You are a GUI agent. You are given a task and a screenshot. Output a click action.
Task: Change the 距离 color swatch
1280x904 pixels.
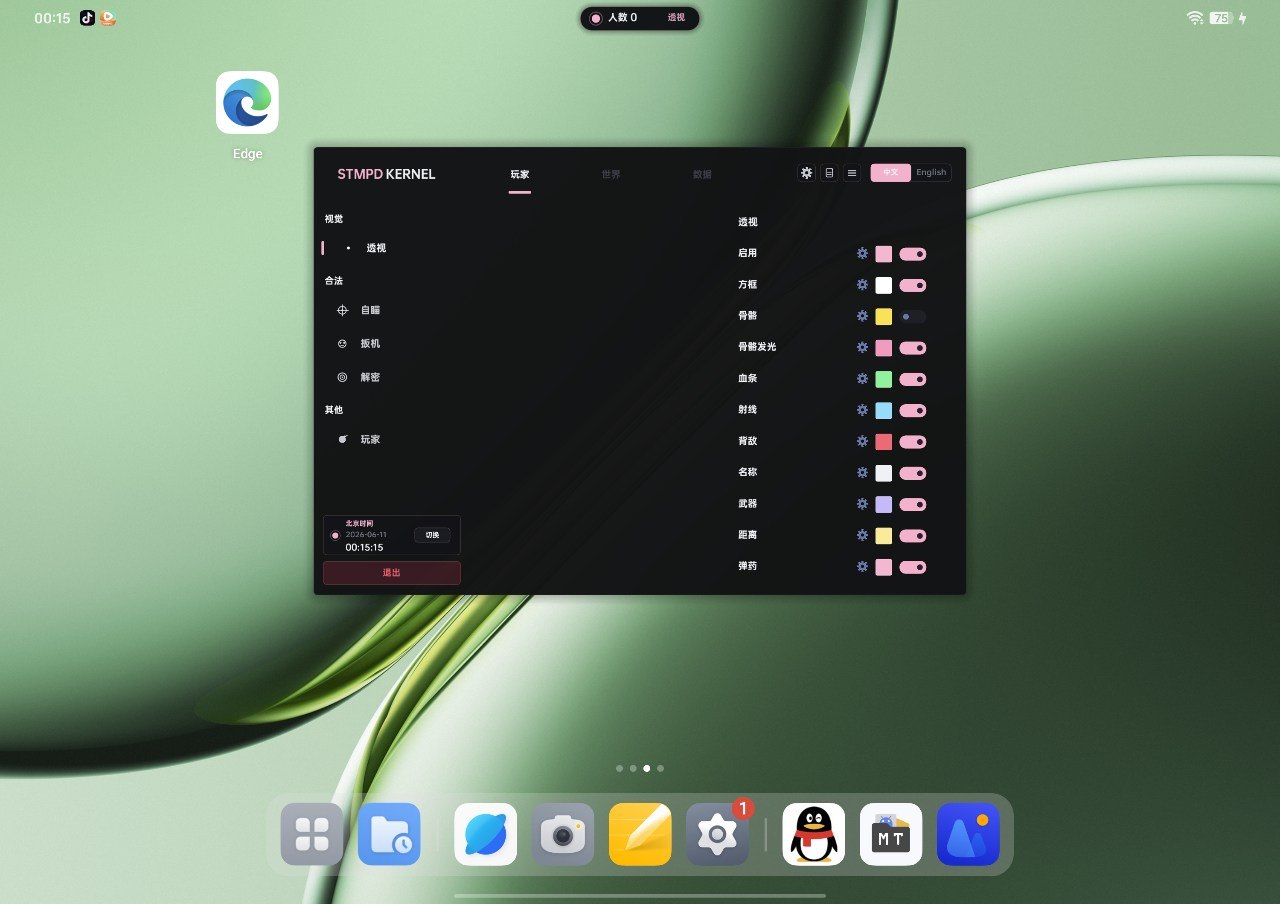pyautogui.click(x=884, y=536)
